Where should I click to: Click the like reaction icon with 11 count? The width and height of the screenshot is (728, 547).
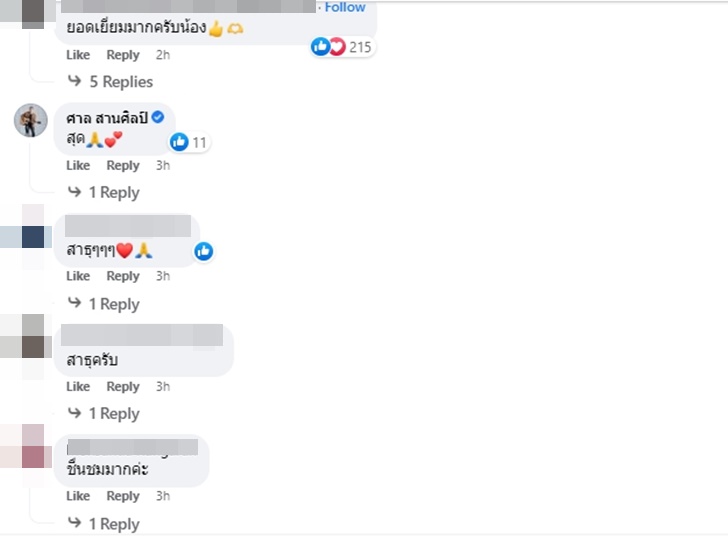180,142
